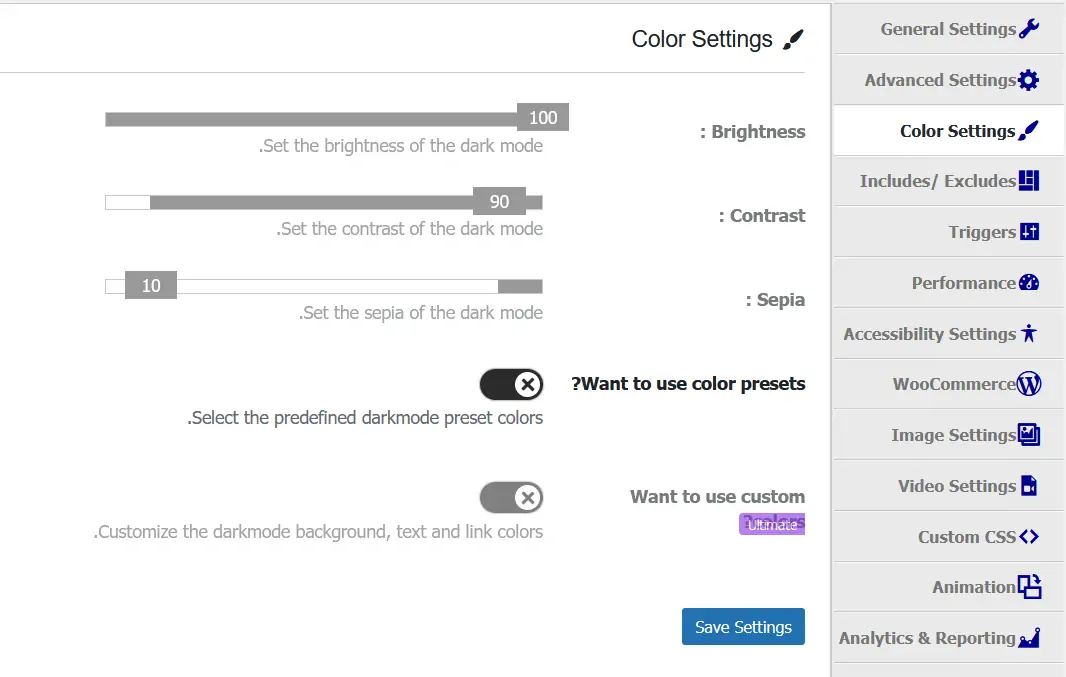Toggle the color presets switch
The image size is (1066, 677).
[511, 384]
